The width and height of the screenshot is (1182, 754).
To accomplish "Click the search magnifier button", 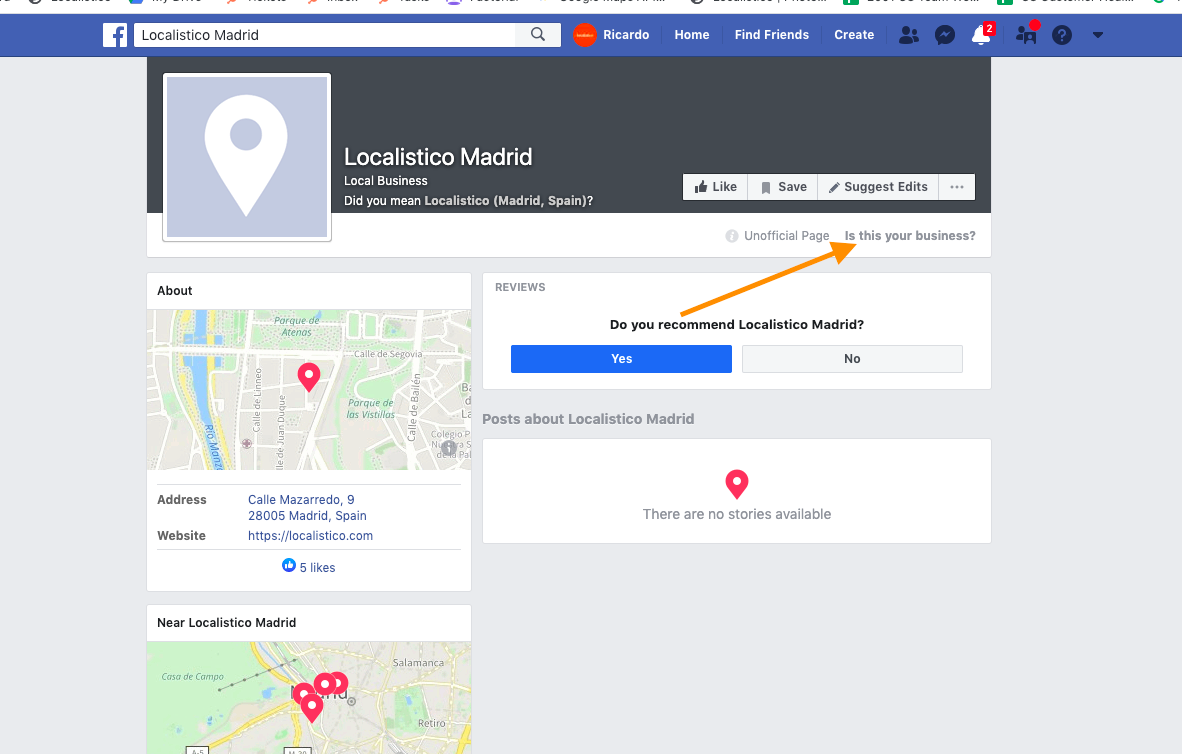I will click(537, 35).
